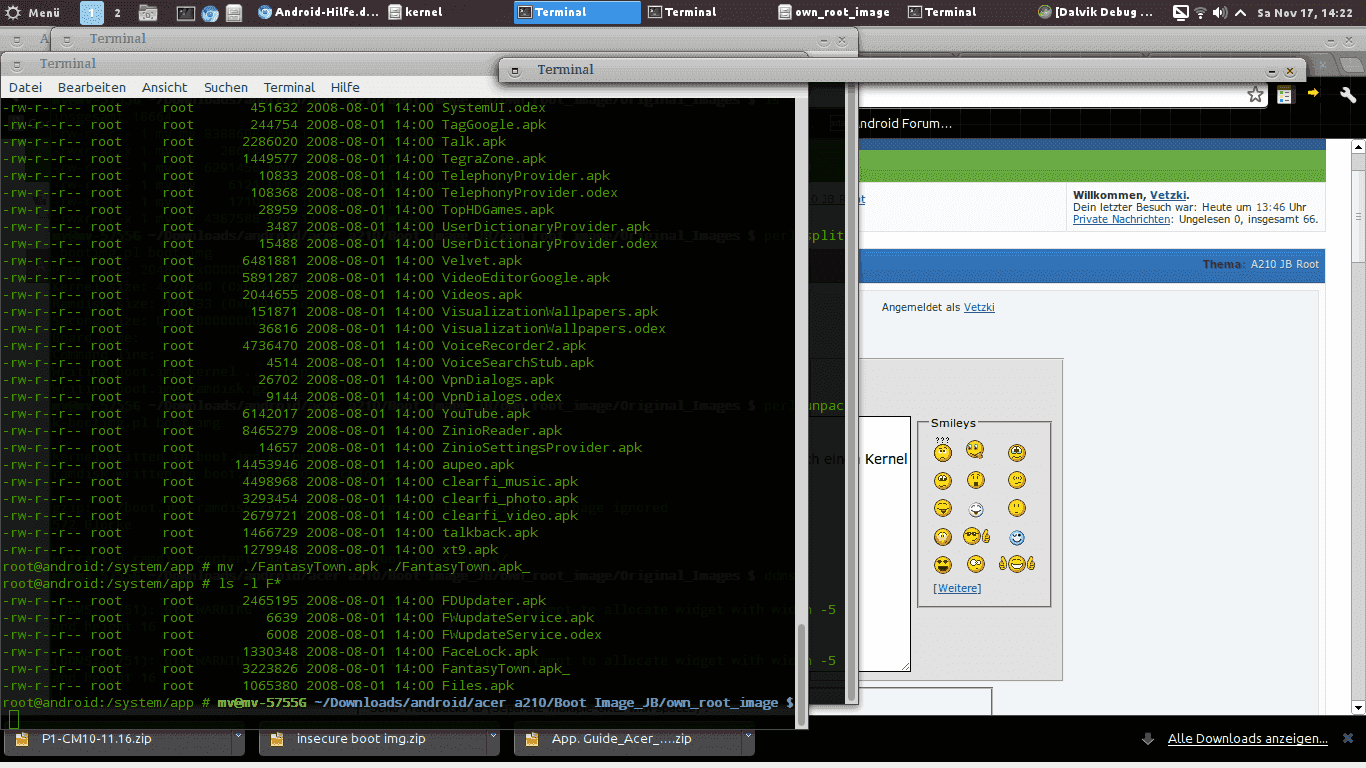Insert the crying smiley, right of the top row

[1017, 453]
